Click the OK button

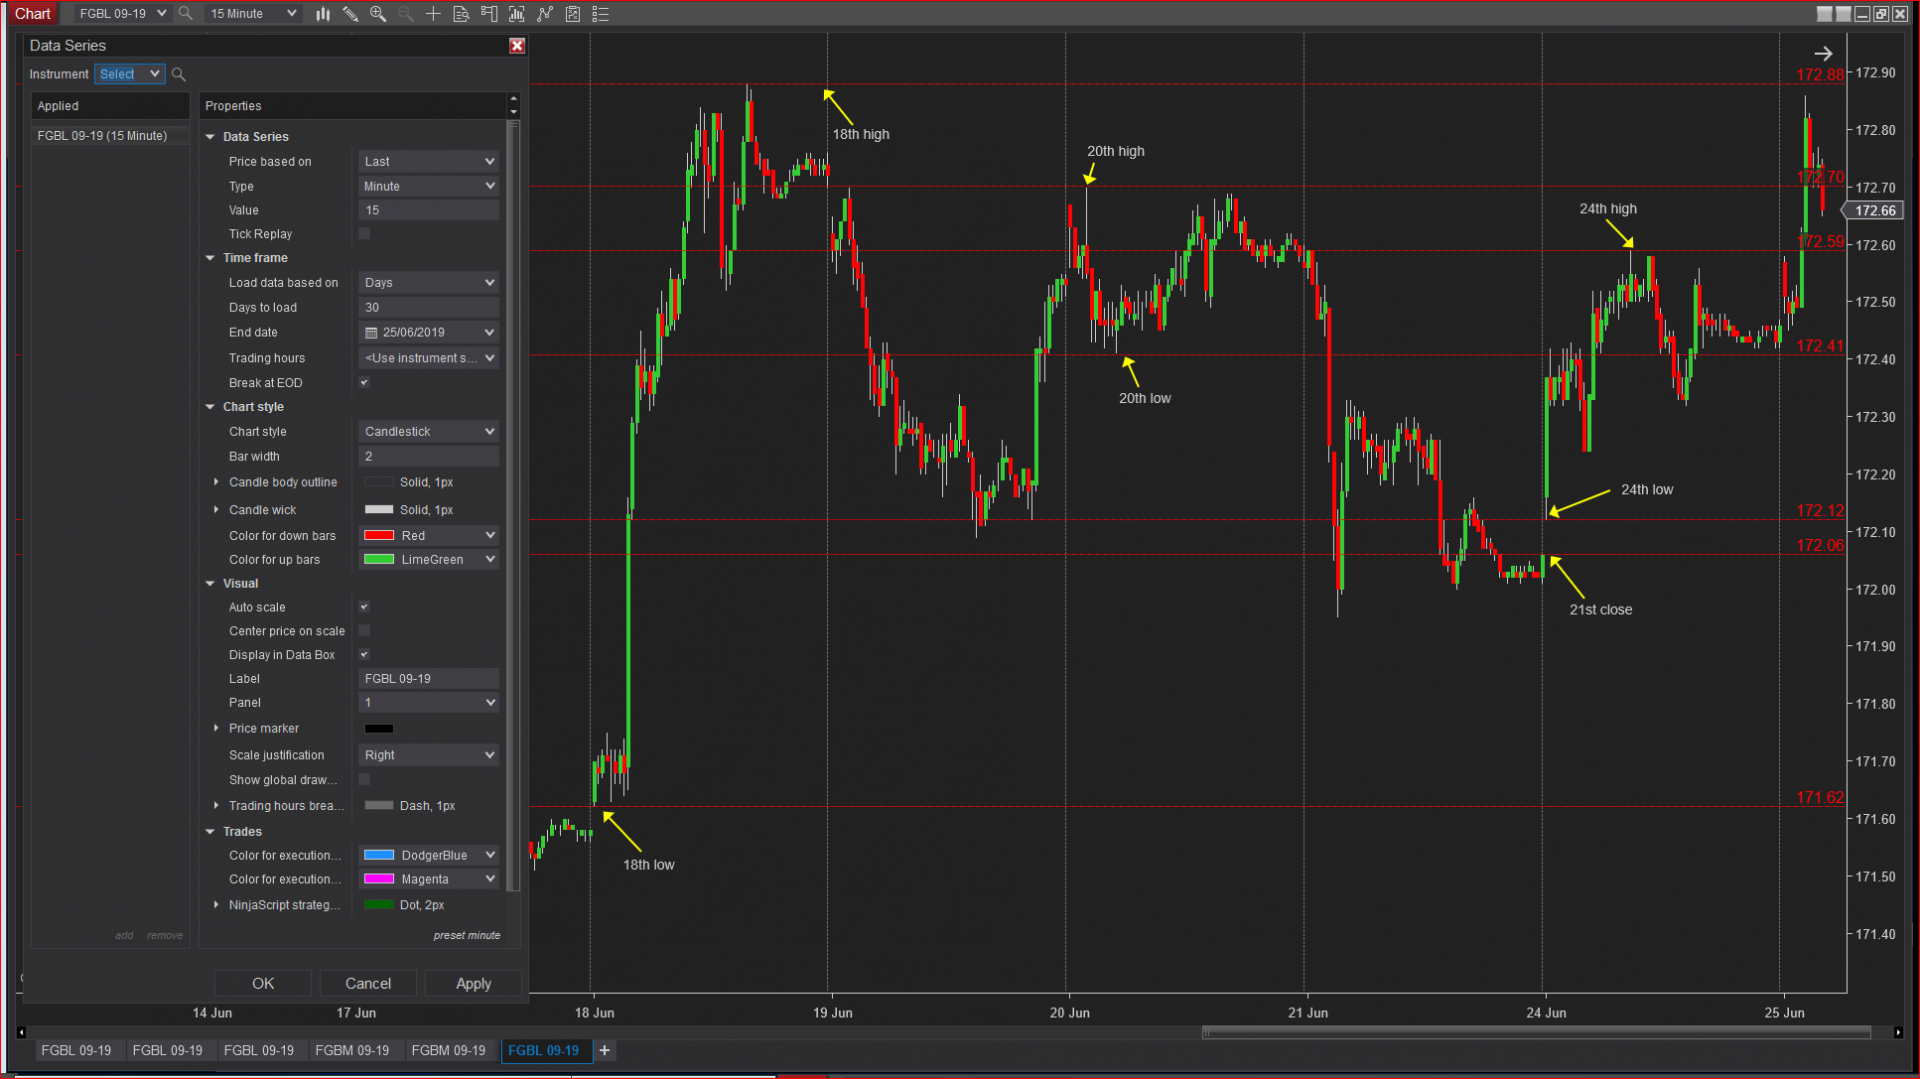coord(263,983)
